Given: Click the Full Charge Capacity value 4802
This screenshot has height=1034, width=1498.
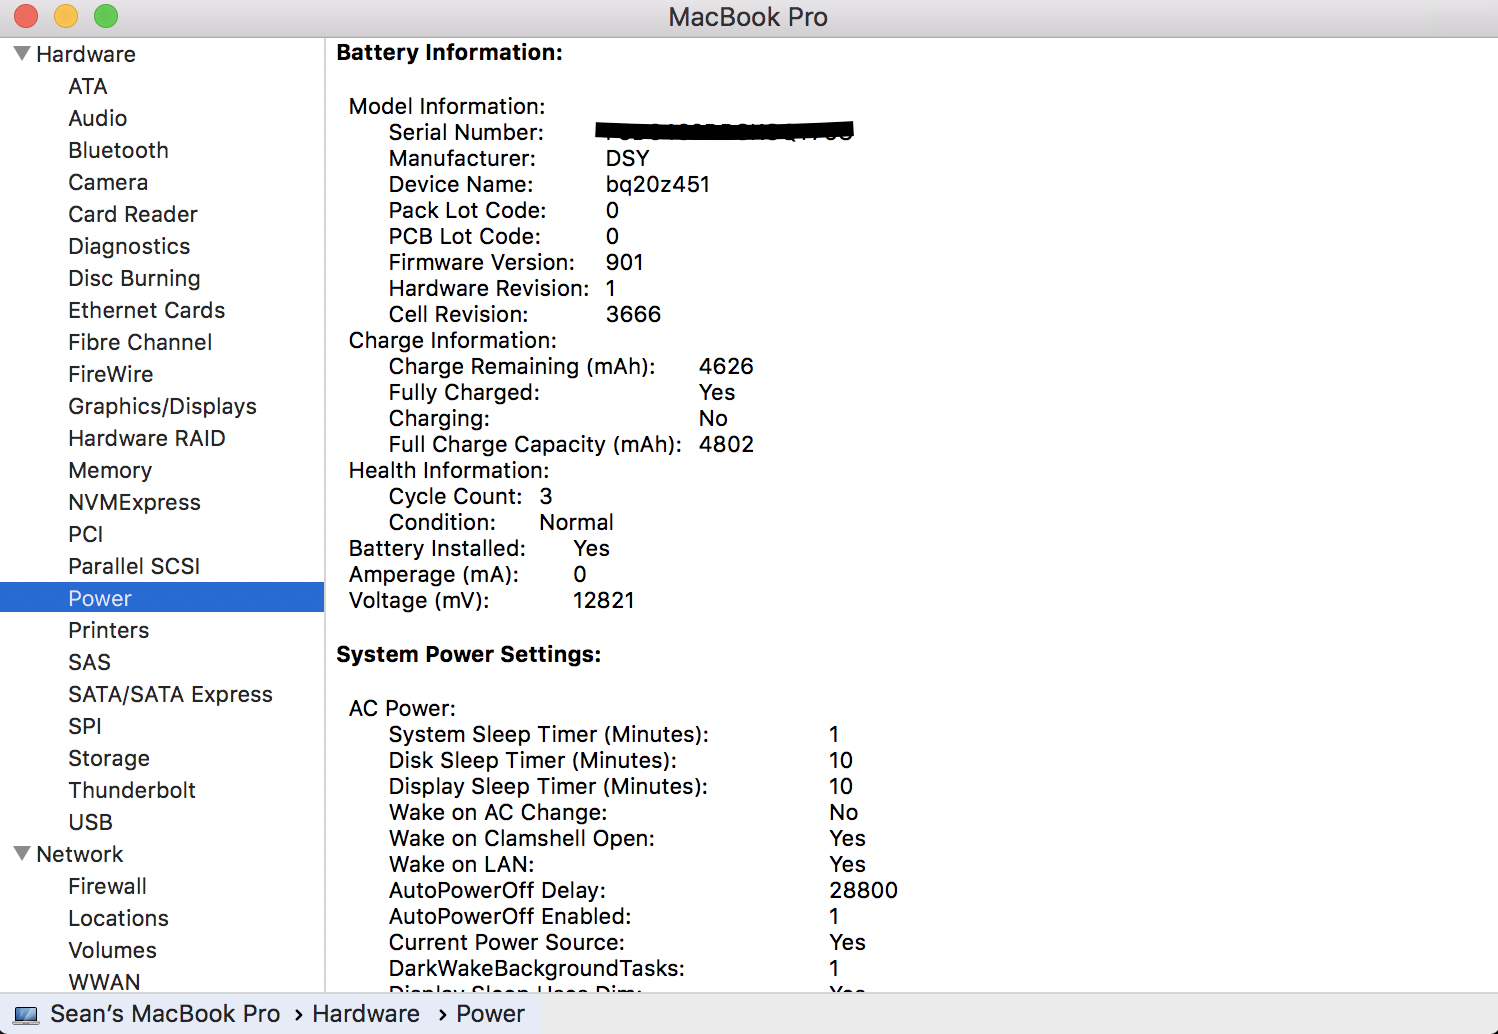Looking at the screenshot, I should [x=726, y=444].
